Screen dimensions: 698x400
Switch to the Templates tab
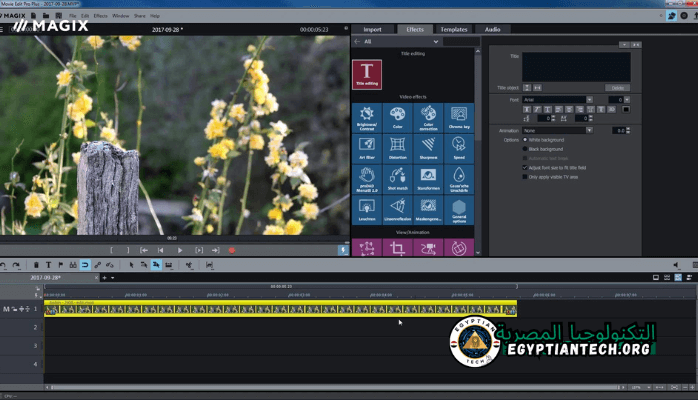click(x=454, y=29)
